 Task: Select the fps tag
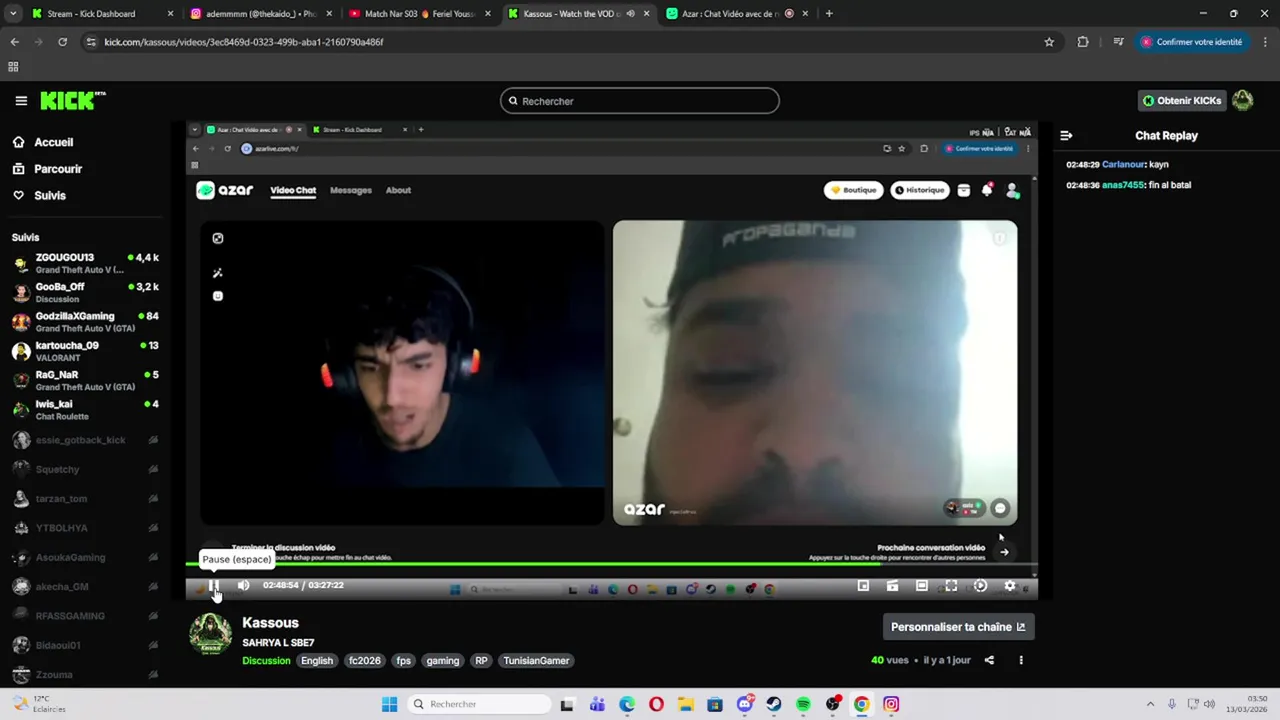coord(403,660)
